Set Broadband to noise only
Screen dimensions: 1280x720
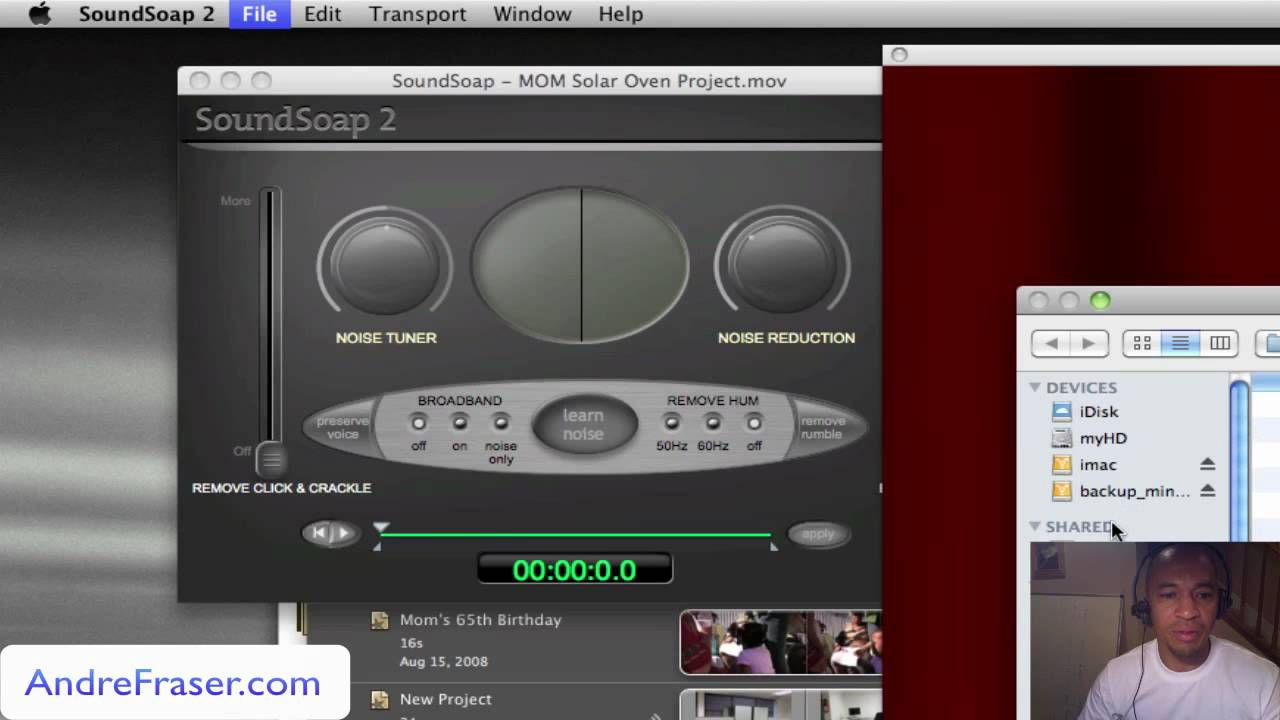click(x=501, y=423)
